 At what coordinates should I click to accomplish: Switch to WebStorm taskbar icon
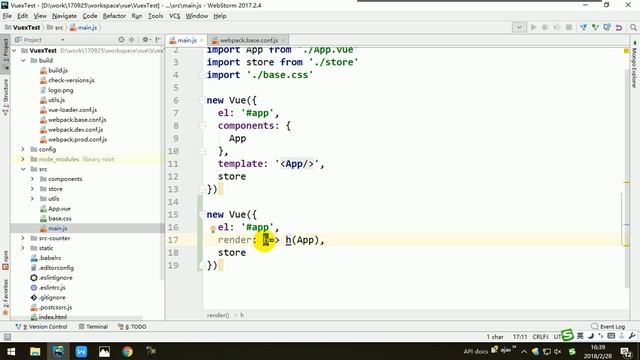tap(58, 351)
